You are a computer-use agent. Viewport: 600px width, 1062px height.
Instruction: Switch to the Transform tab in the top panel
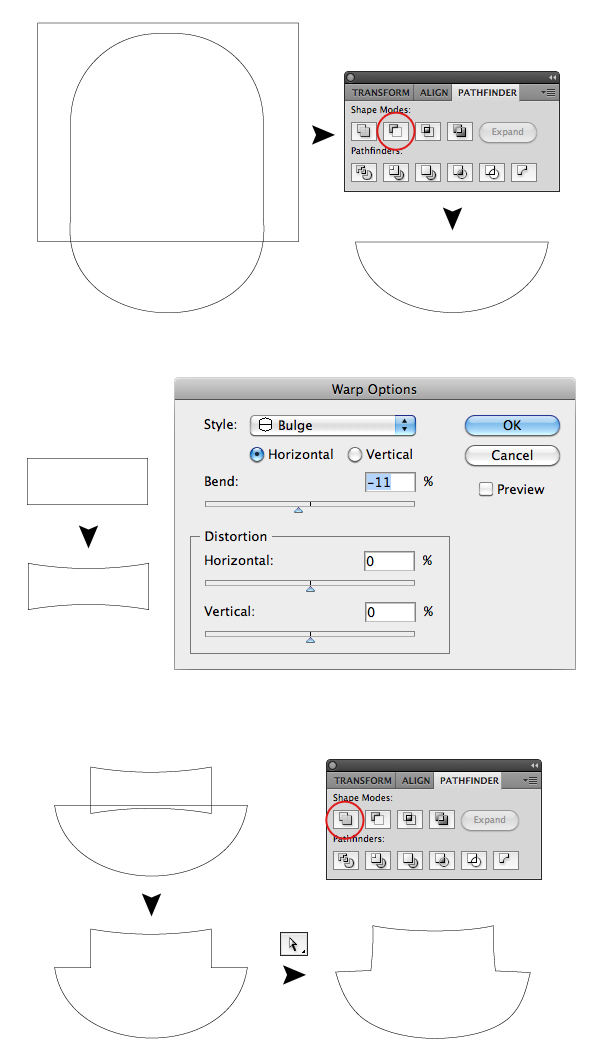(378, 93)
